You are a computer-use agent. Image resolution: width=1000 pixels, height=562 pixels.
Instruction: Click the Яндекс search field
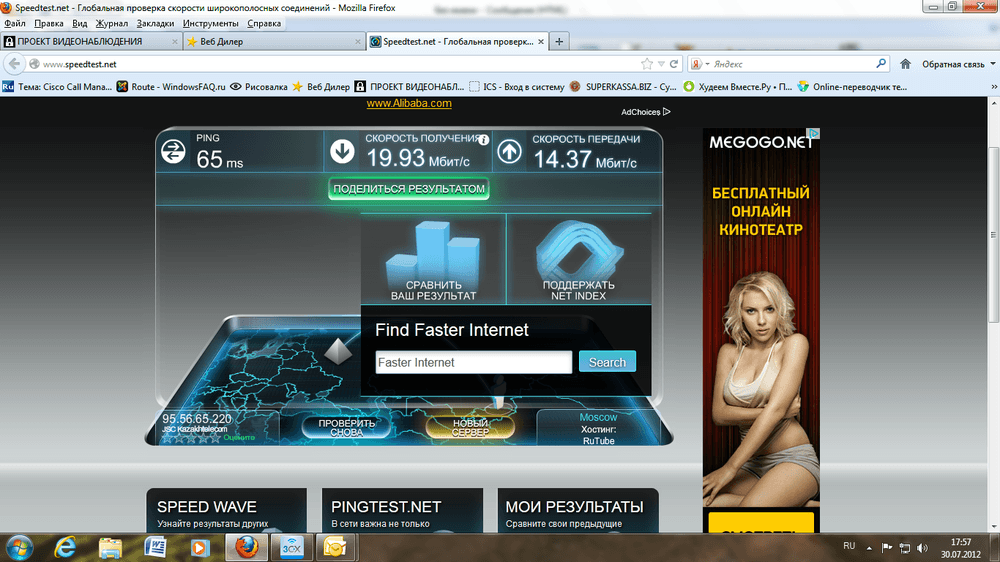tap(793, 64)
